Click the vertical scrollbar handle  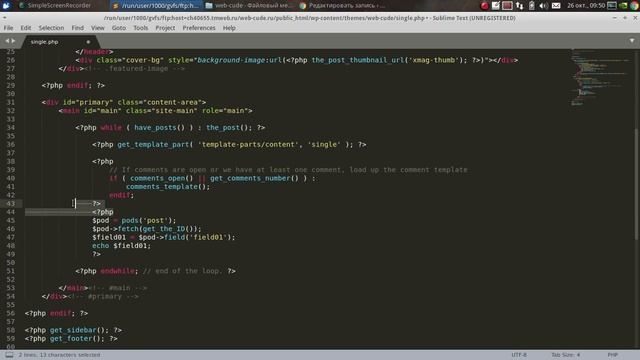(637, 184)
